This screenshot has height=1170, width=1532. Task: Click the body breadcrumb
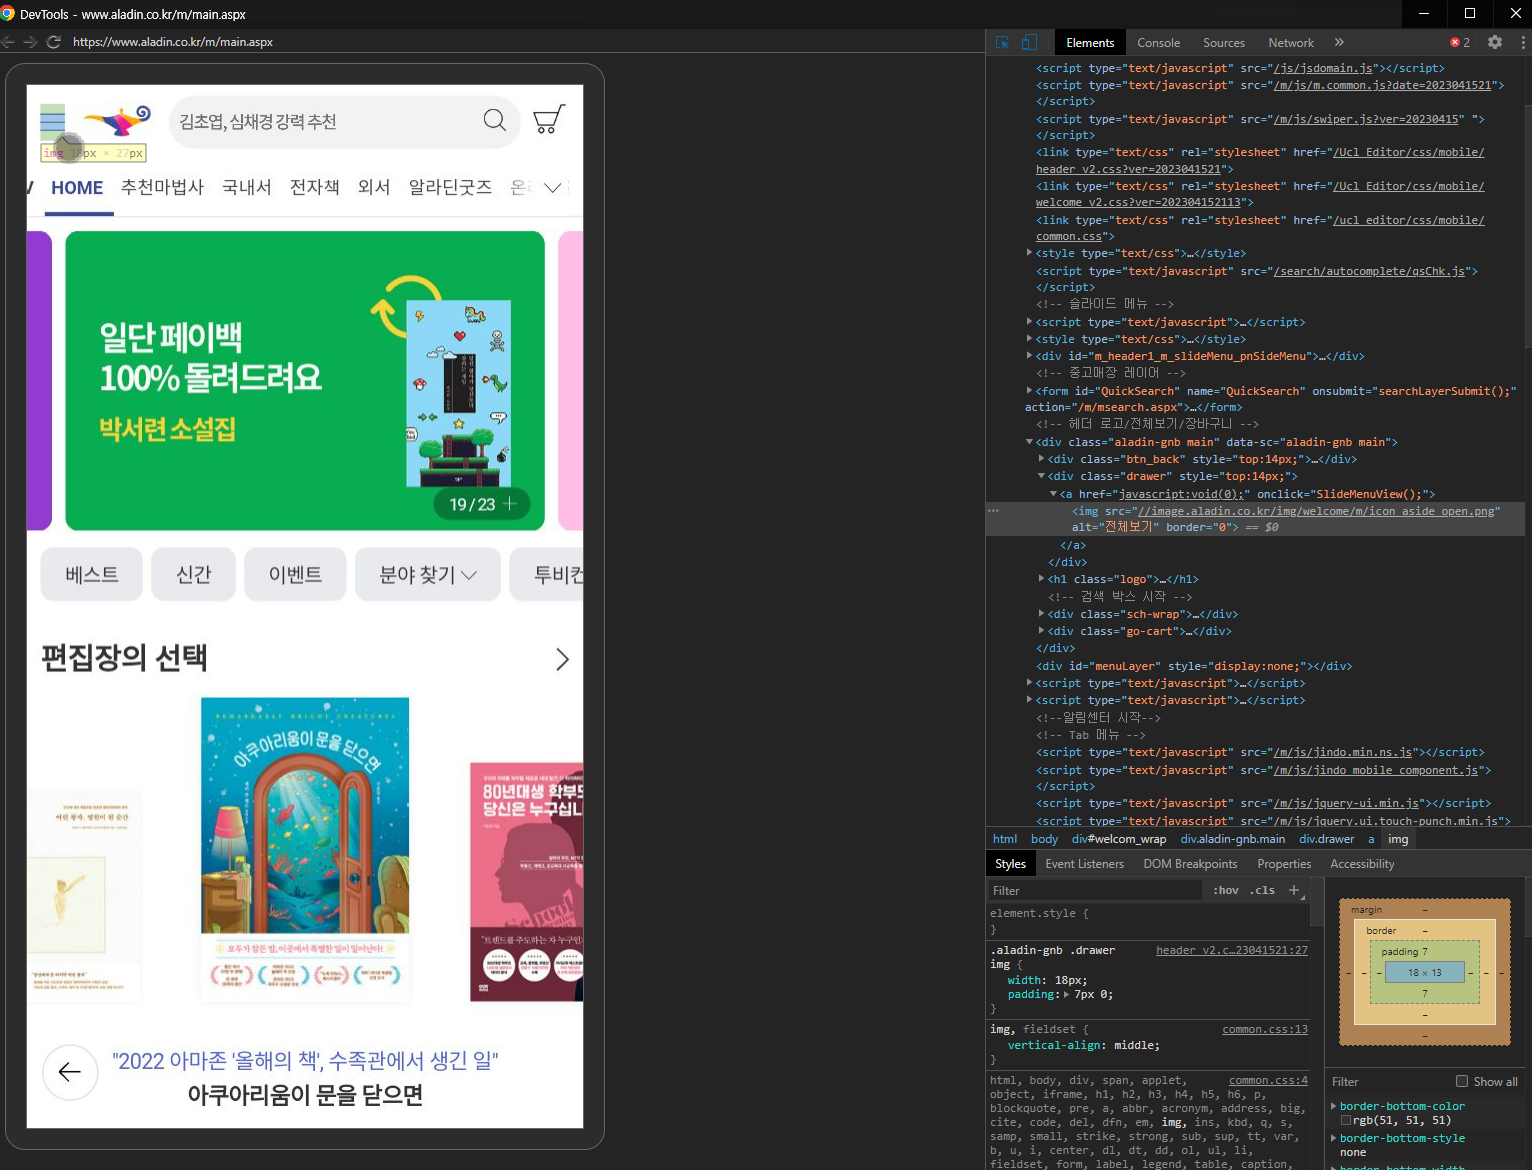pos(1044,839)
